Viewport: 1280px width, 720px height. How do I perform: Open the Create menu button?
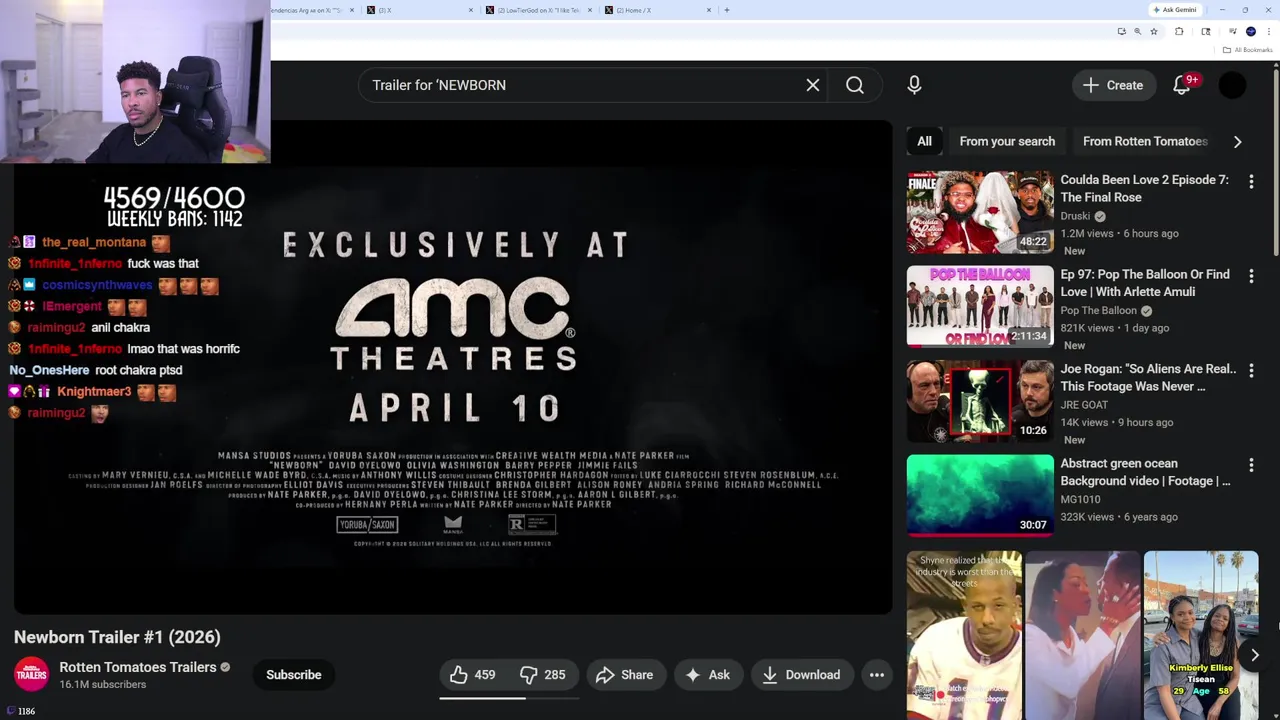(x=1112, y=85)
